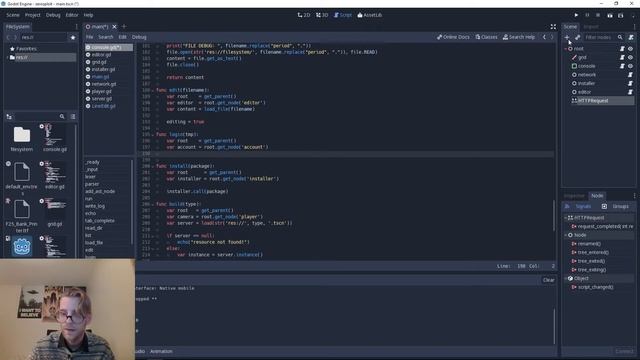Stop the running project
640x360 pixels.
click(598, 15)
